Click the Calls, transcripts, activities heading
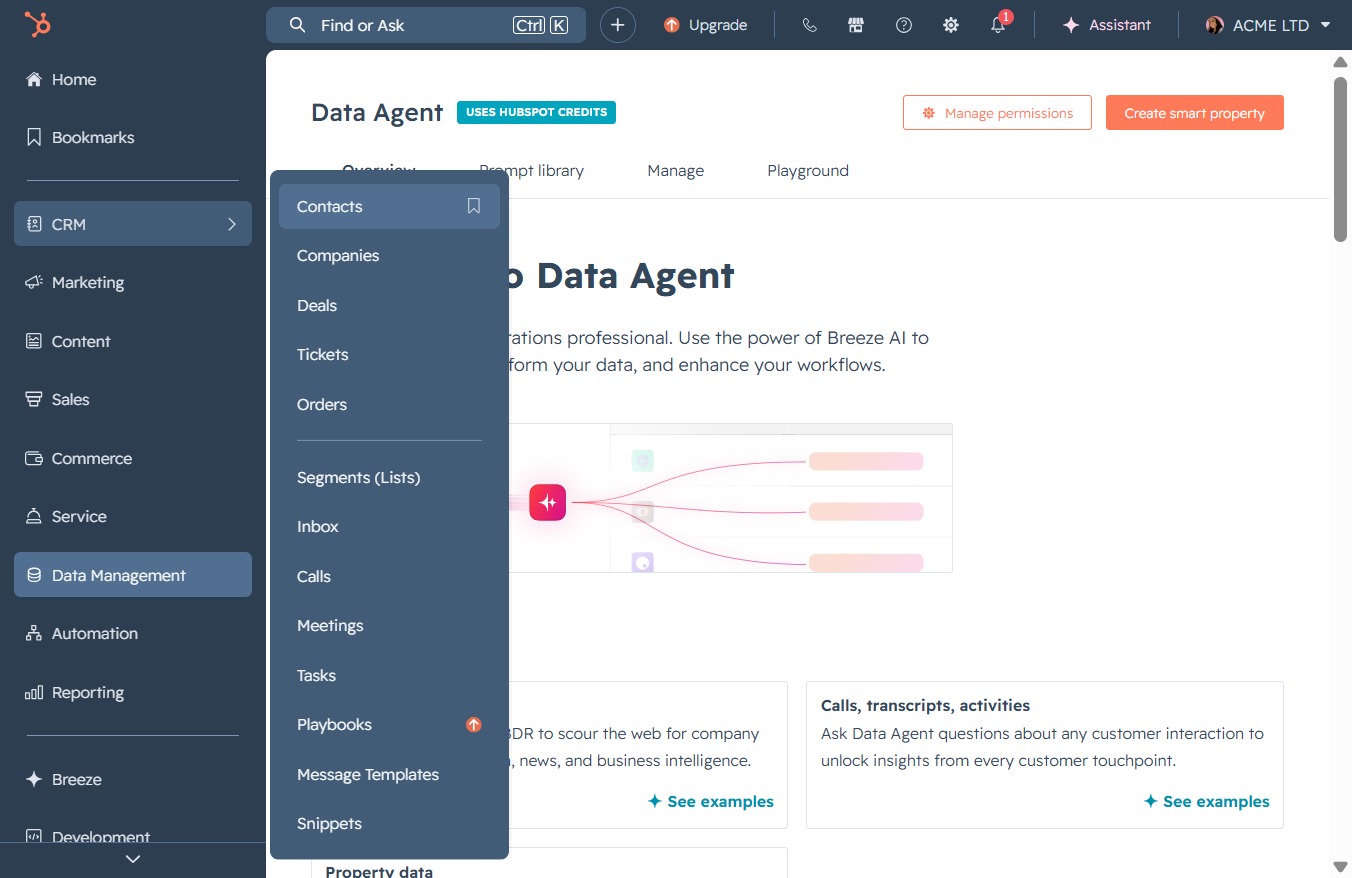The width and height of the screenshot is (1352, 878). tap(925, 705)
